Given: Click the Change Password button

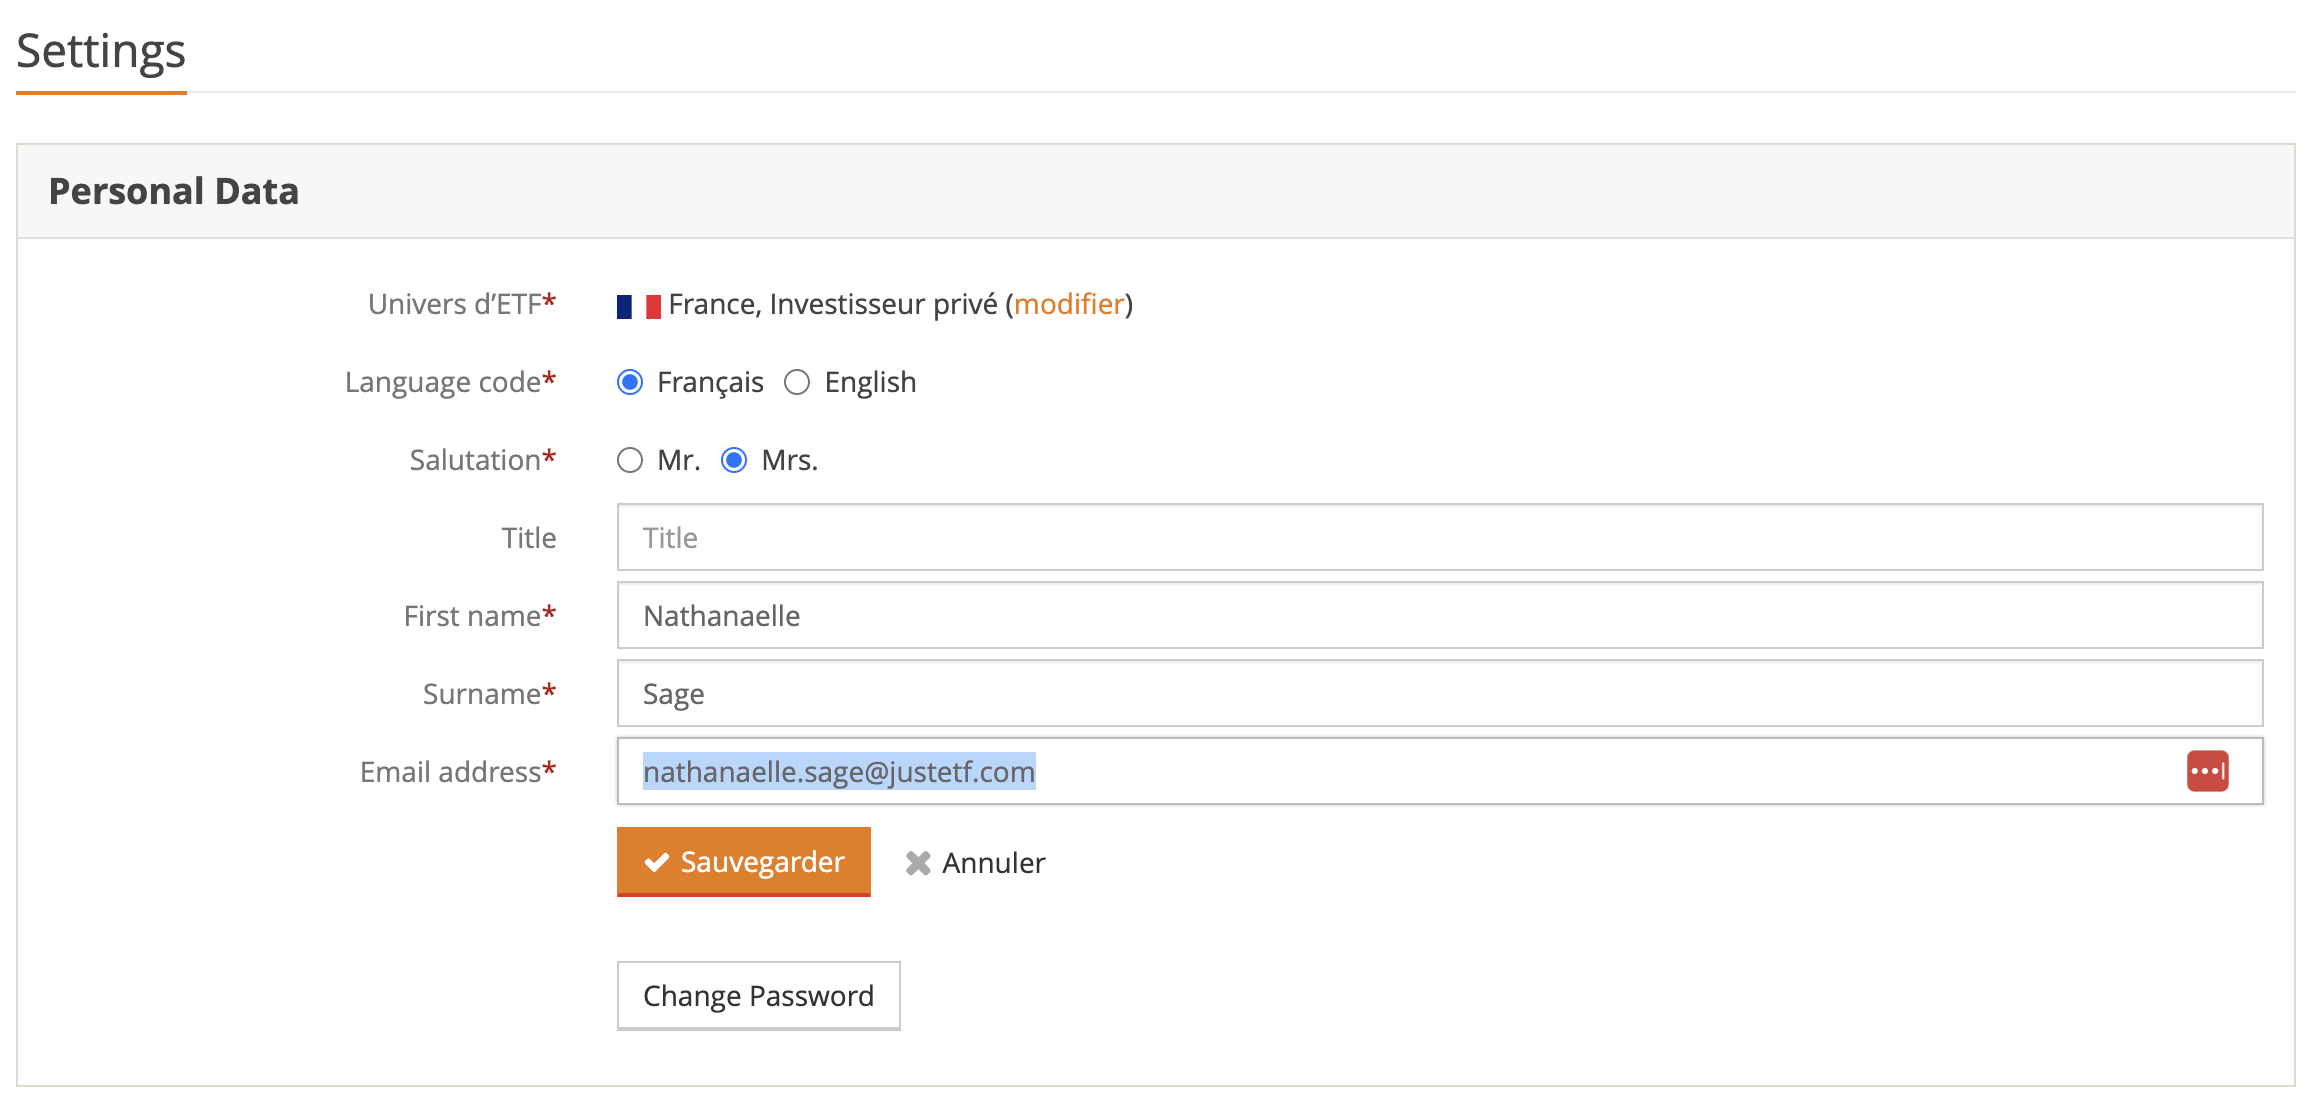Looking at the screenshot, I should coord(758,995).
